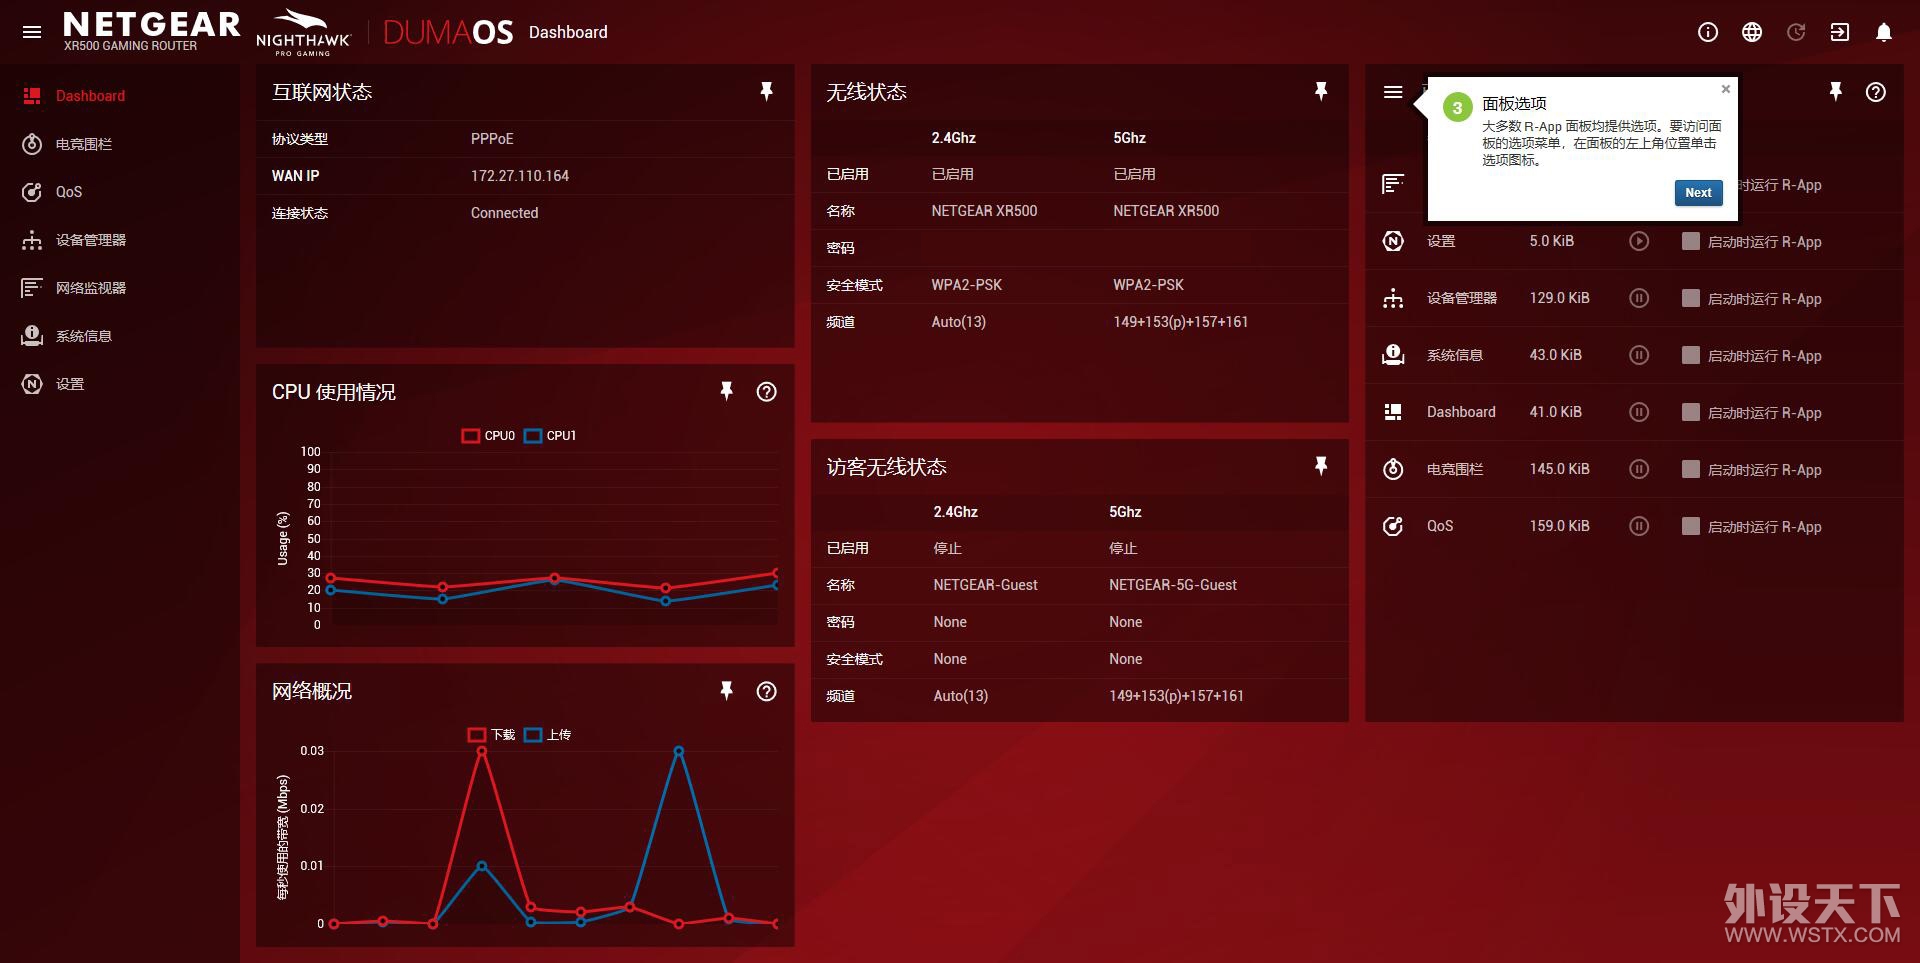Toggle CPU0 legend in CPU chart
The width and height of the screenshot is (1920, 963).
coord(489,436)
